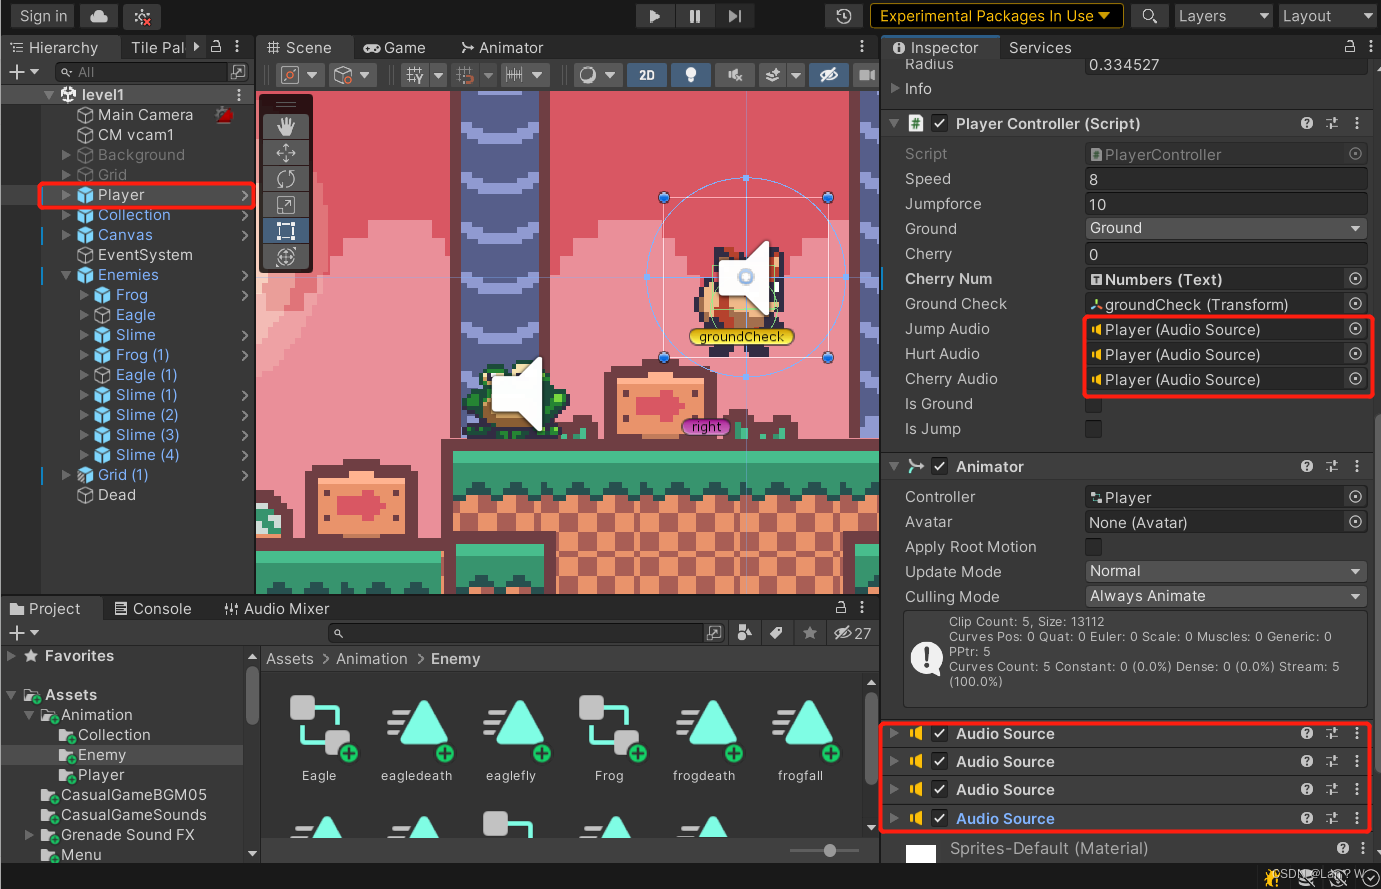Click the Project favorites star icon
The image size is (1381, 889).
tap(810, 633)
